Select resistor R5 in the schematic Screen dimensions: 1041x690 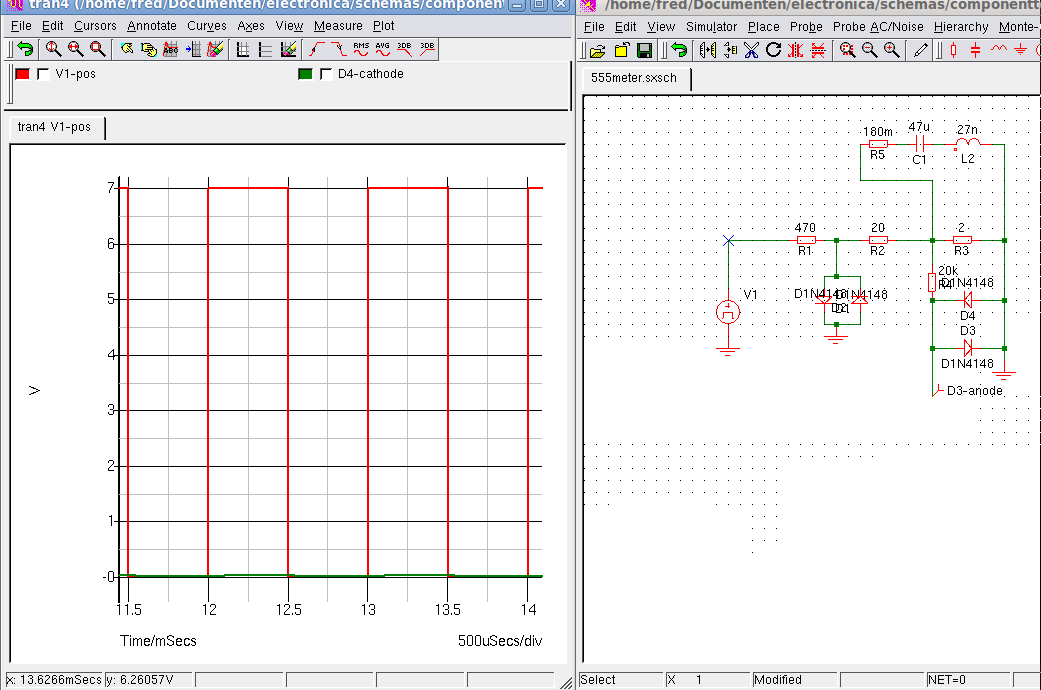pos(878,143)
